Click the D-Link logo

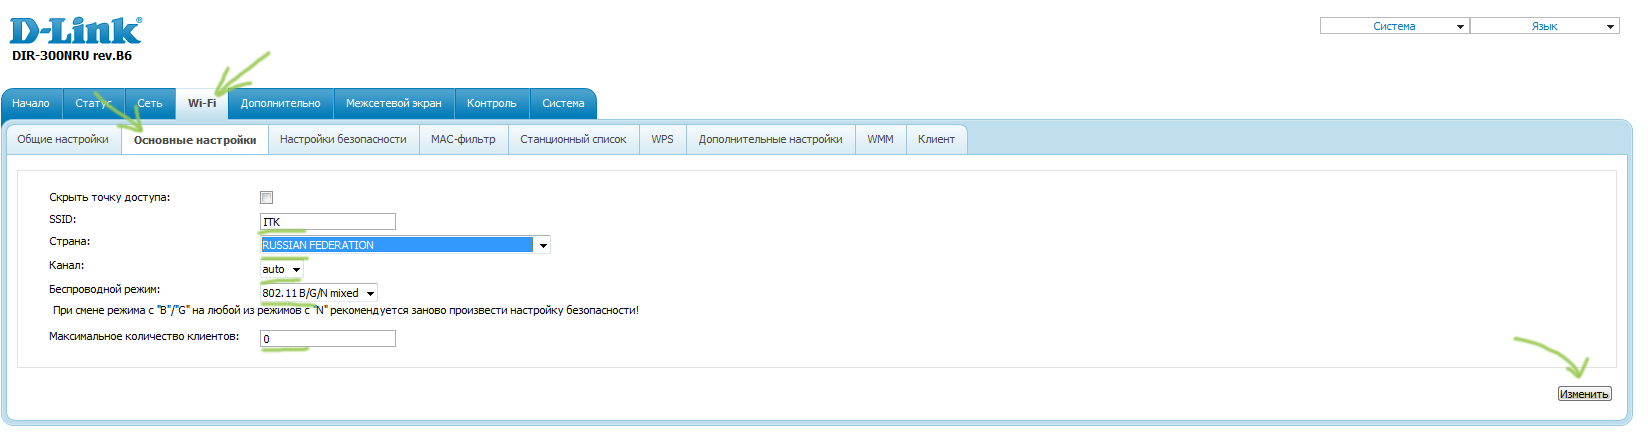point(76,31)
